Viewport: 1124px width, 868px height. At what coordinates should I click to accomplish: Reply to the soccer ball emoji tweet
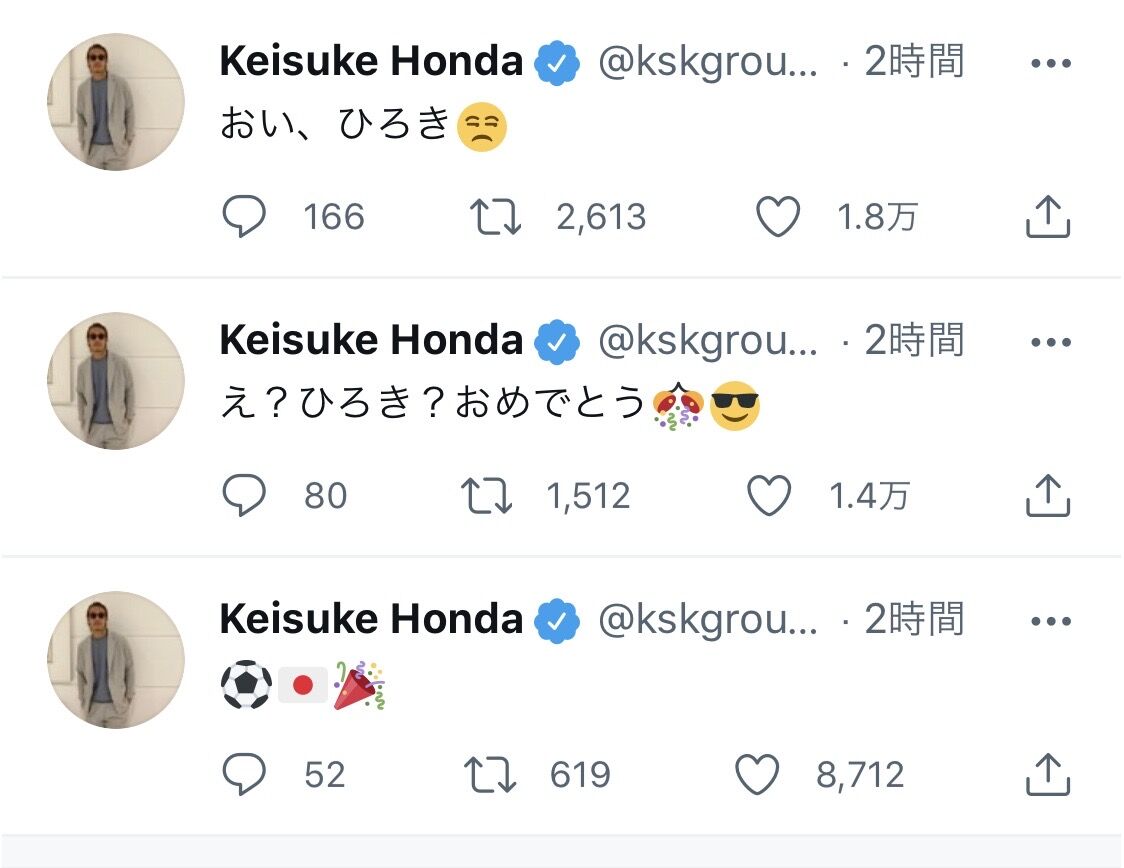tap(244, 773)
